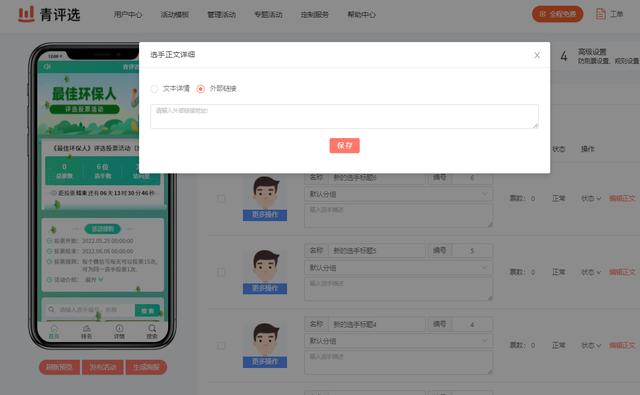This screenshot has width=640, height=395.
Task: Expand 活动介绍 chevron in phone preview
Action: [x=101, y=280]
